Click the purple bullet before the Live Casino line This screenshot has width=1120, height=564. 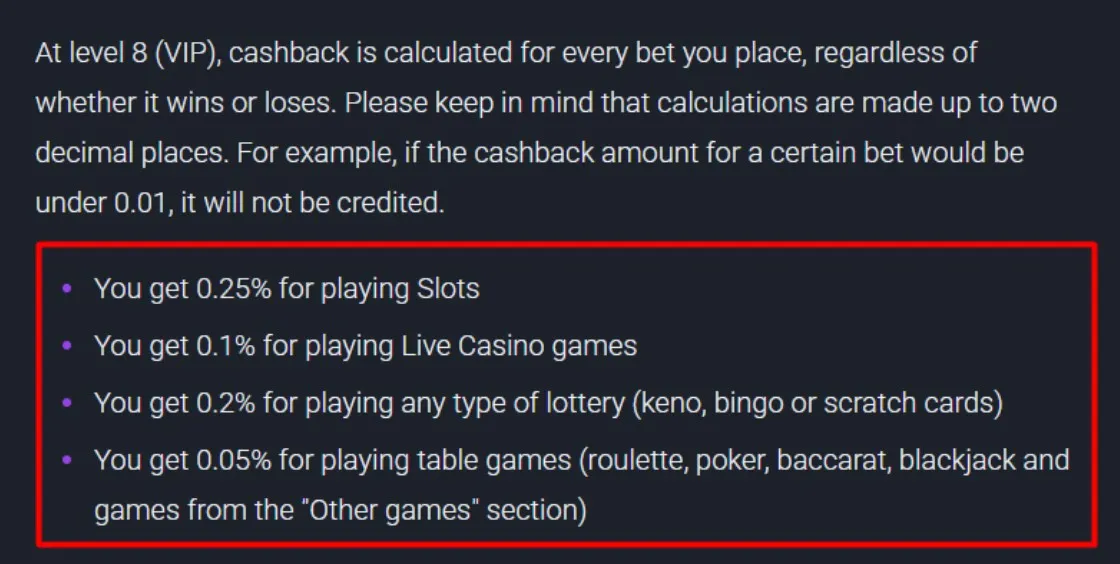68,346
